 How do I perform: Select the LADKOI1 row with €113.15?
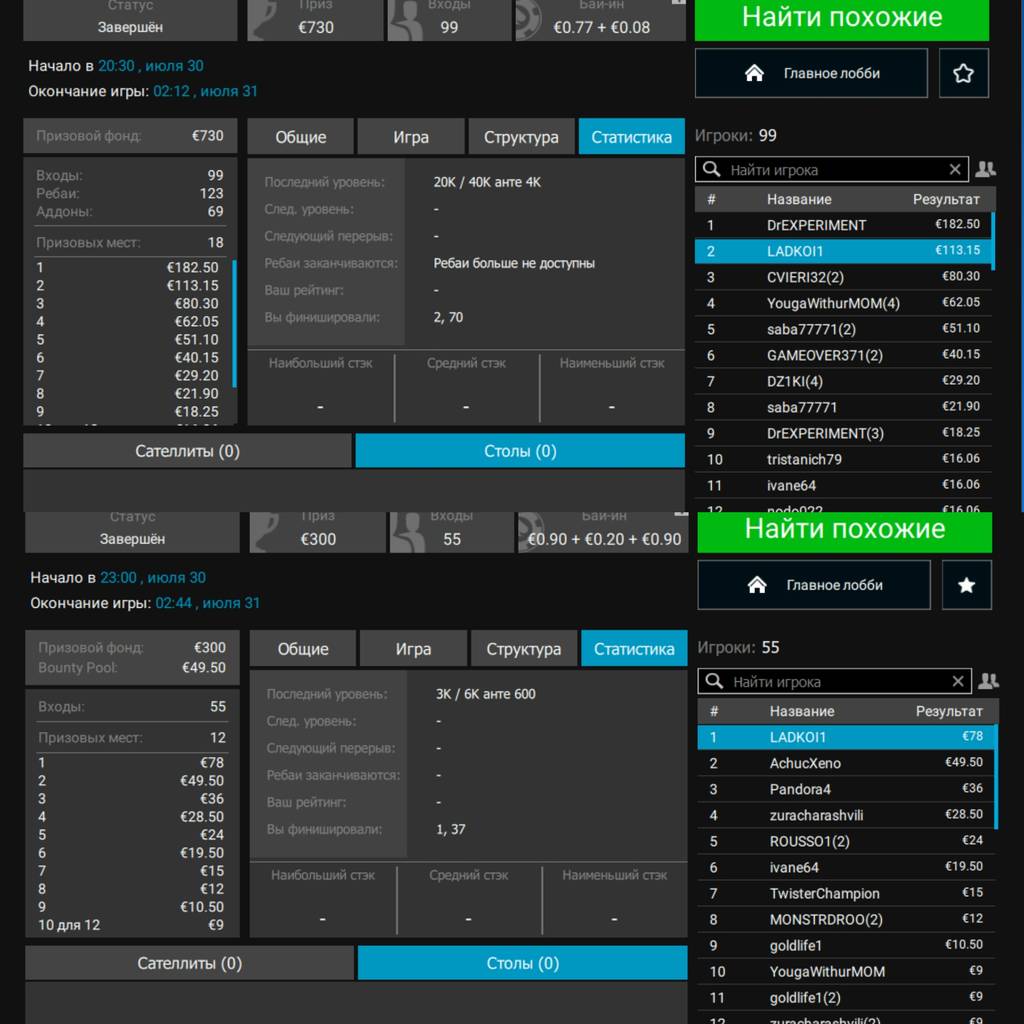[x=842, y=251]
